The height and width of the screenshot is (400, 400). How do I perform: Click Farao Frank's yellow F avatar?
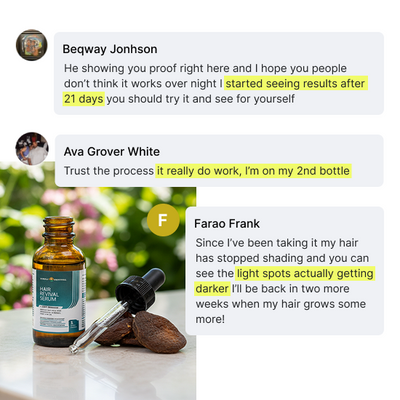163,220
